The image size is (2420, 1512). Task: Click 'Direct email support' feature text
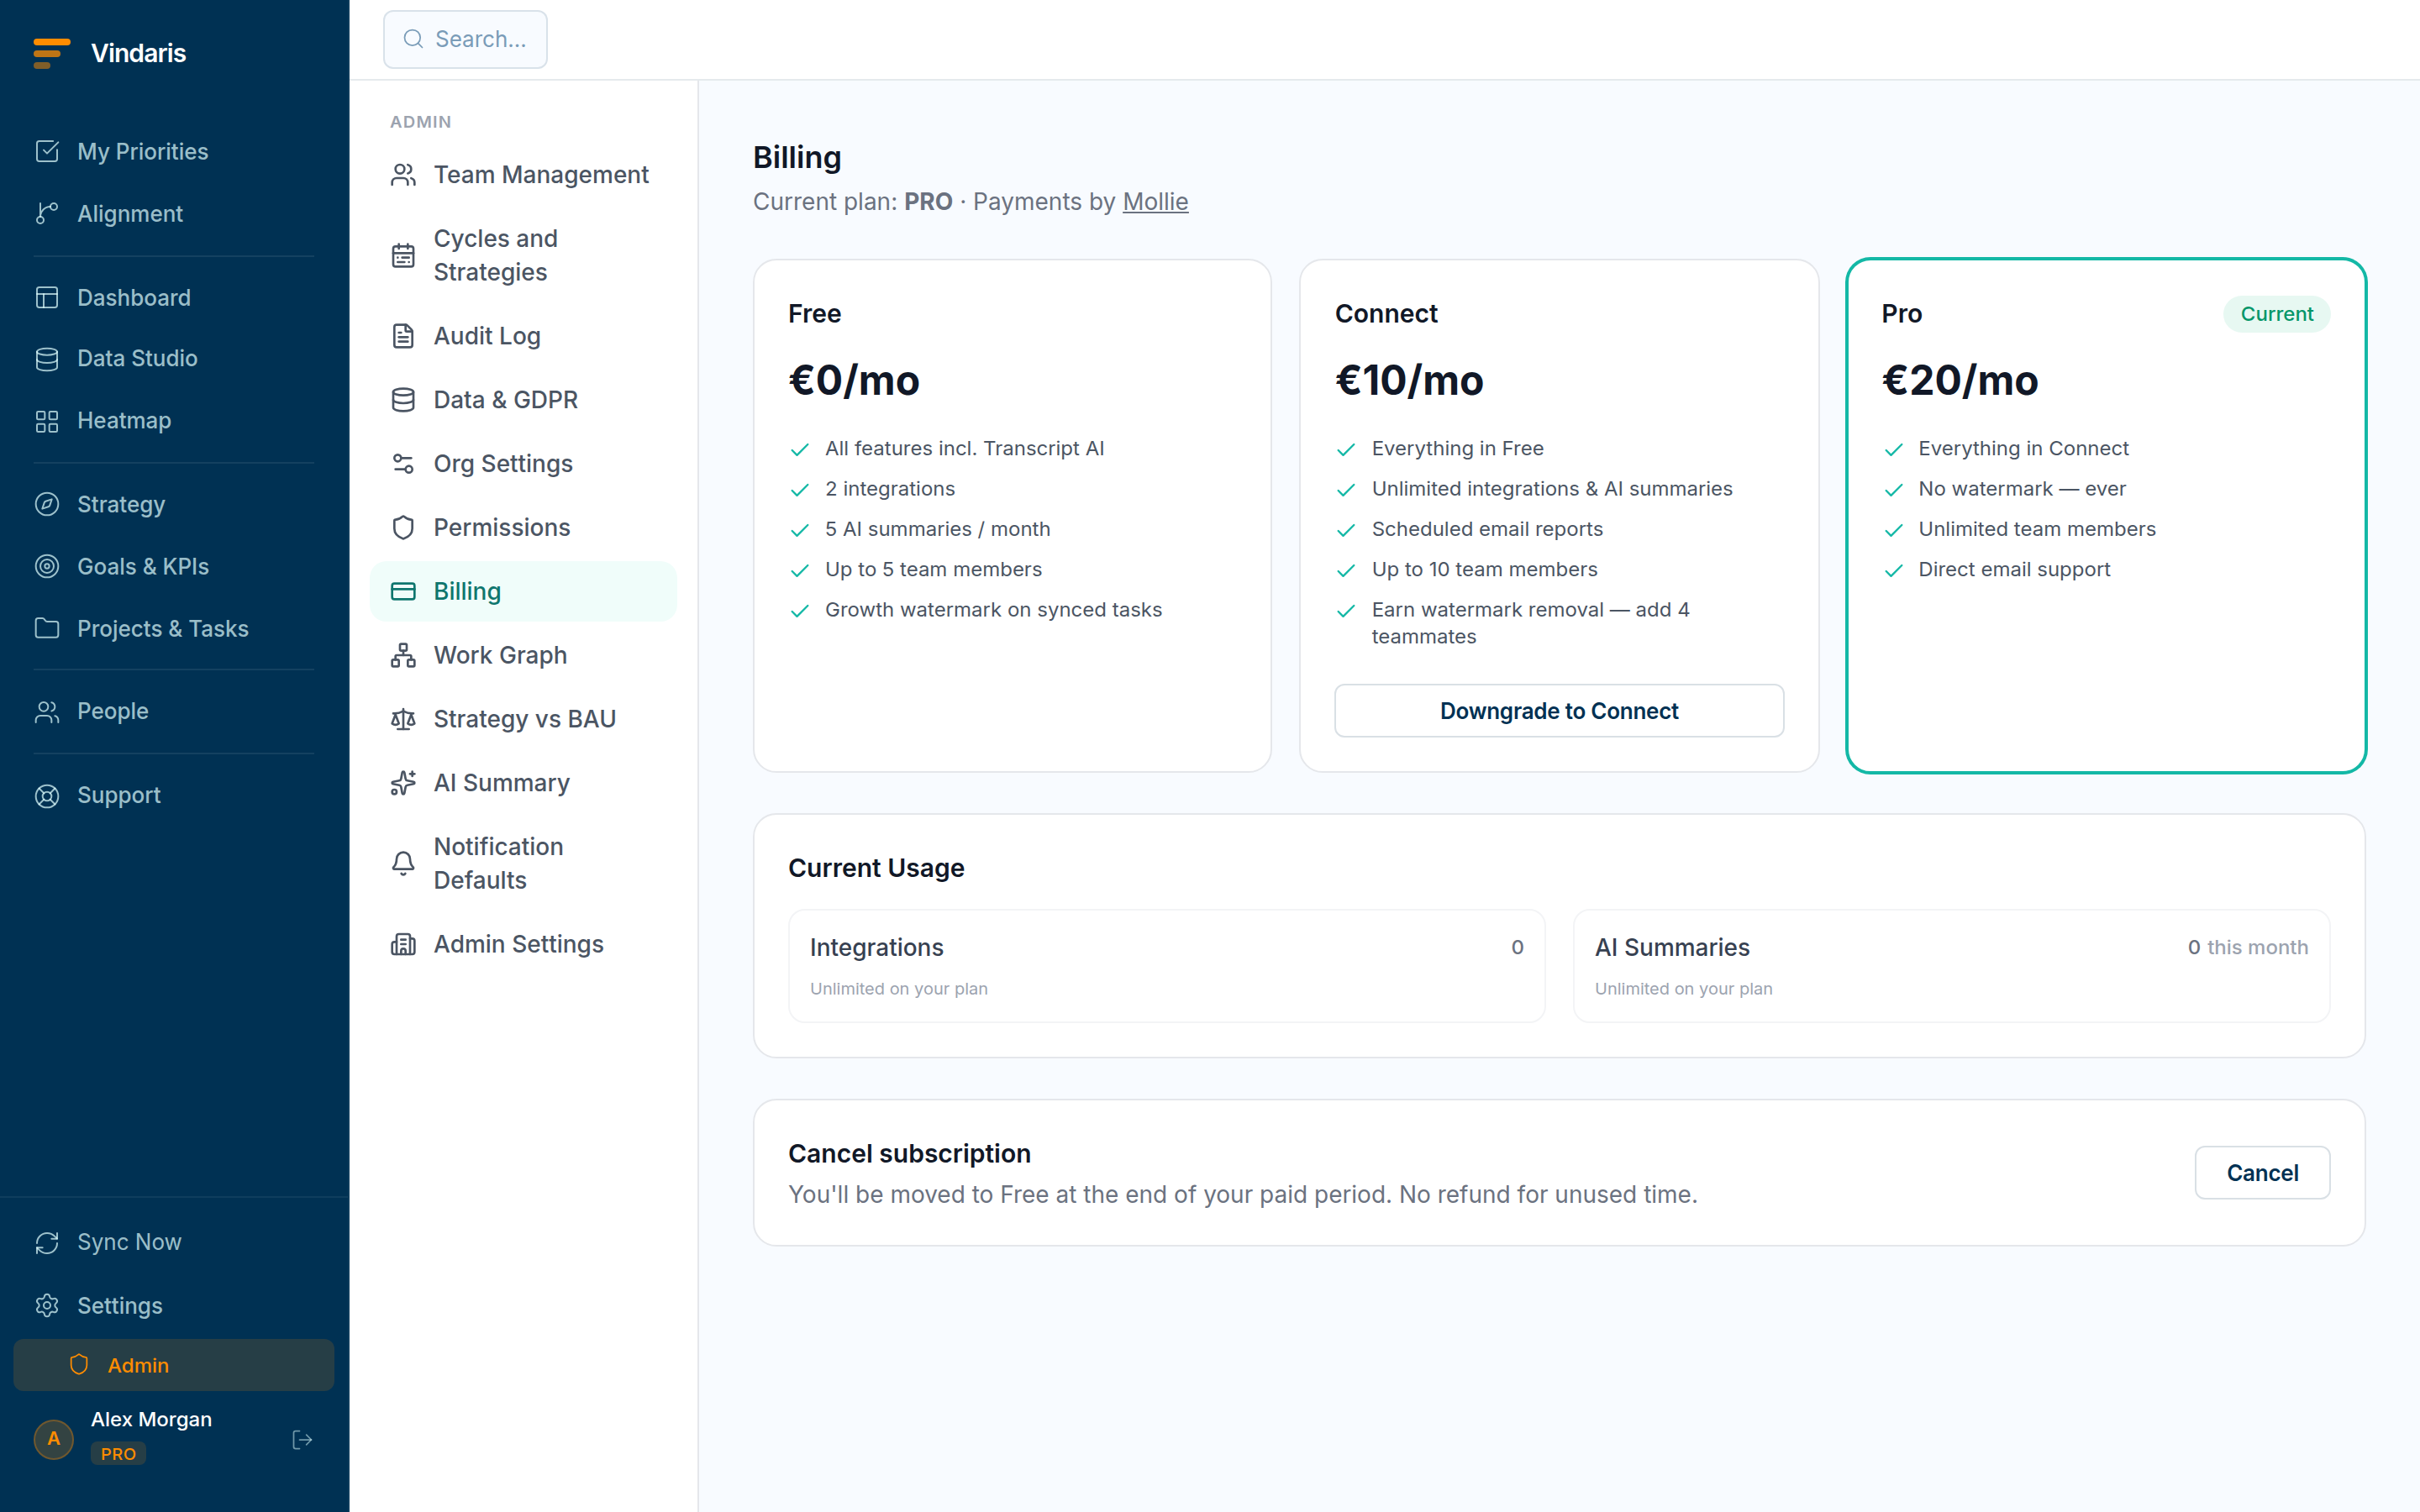[x=2014, y=569]
